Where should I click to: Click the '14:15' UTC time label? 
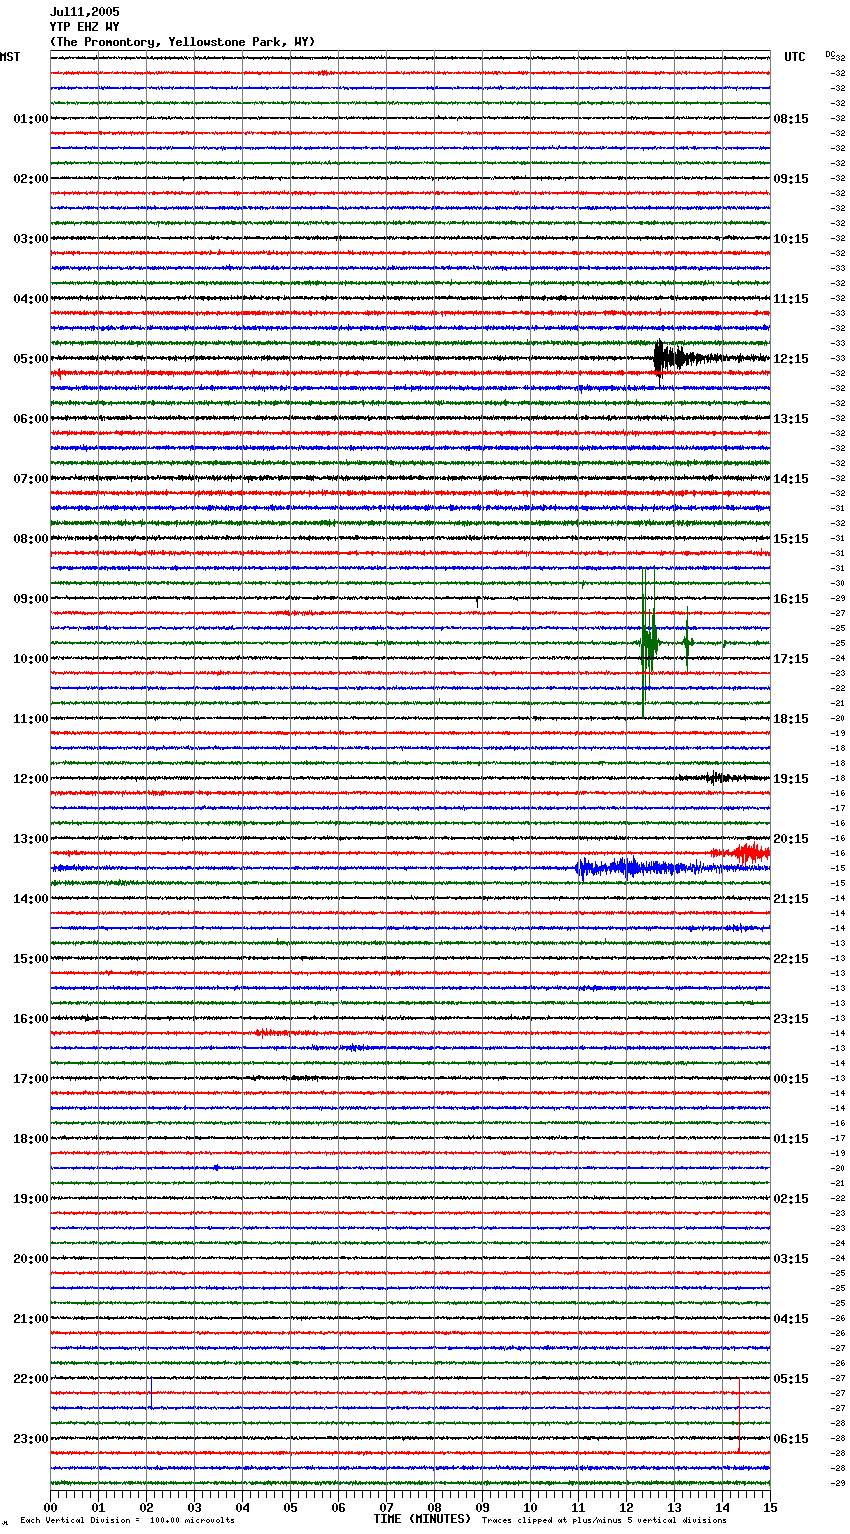[x=791, y=479]
